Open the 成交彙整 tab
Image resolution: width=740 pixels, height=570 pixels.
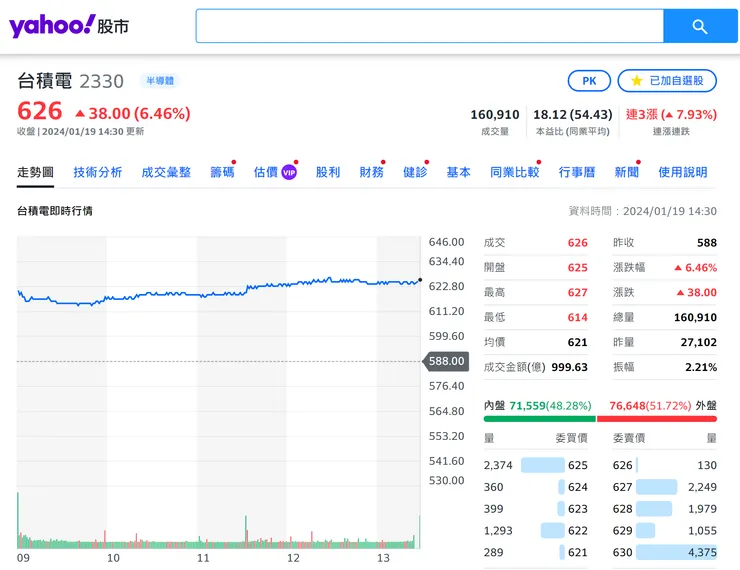coord(166,172)
